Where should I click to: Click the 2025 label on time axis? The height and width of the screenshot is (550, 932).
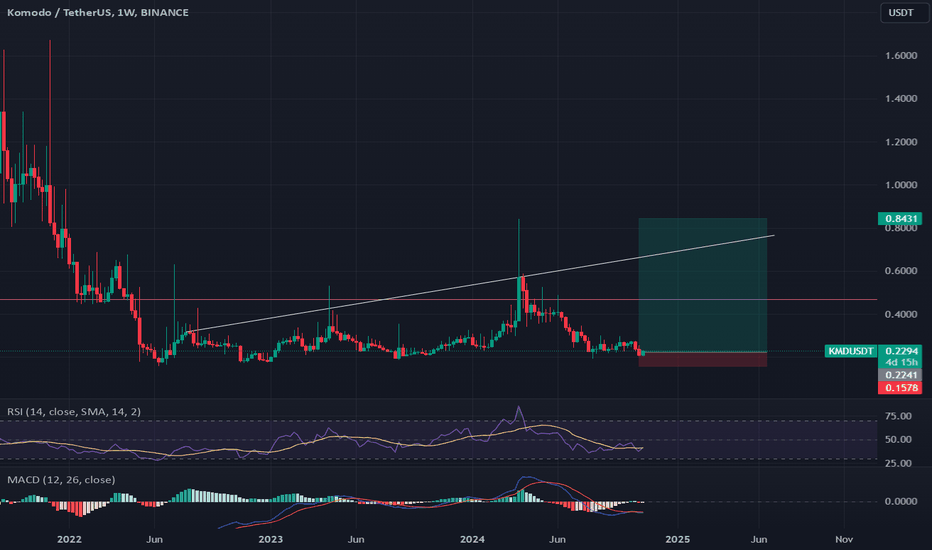click(x=678, y=539)
